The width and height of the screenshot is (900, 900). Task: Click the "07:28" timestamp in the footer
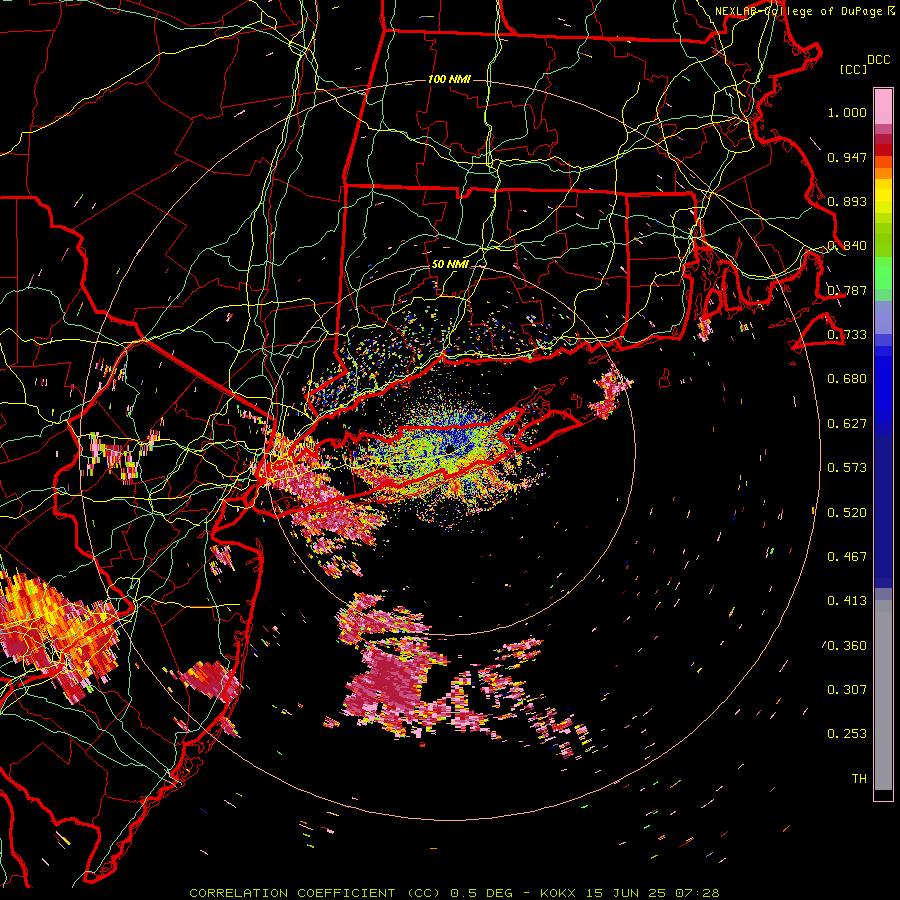pos(697,893)
